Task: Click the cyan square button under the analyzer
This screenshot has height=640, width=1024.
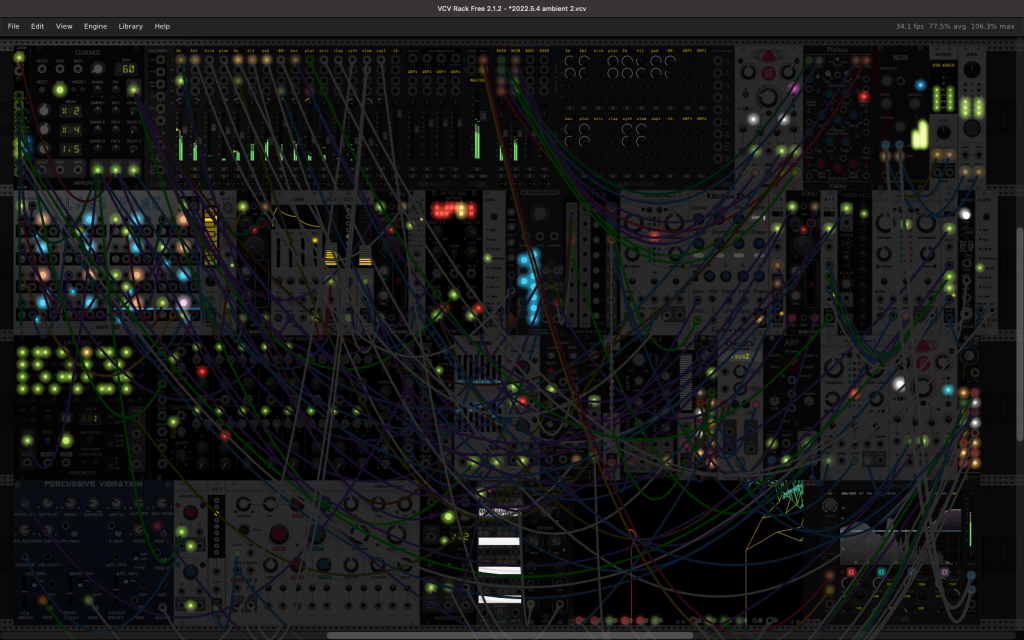Action: click(x=882, y=572)
